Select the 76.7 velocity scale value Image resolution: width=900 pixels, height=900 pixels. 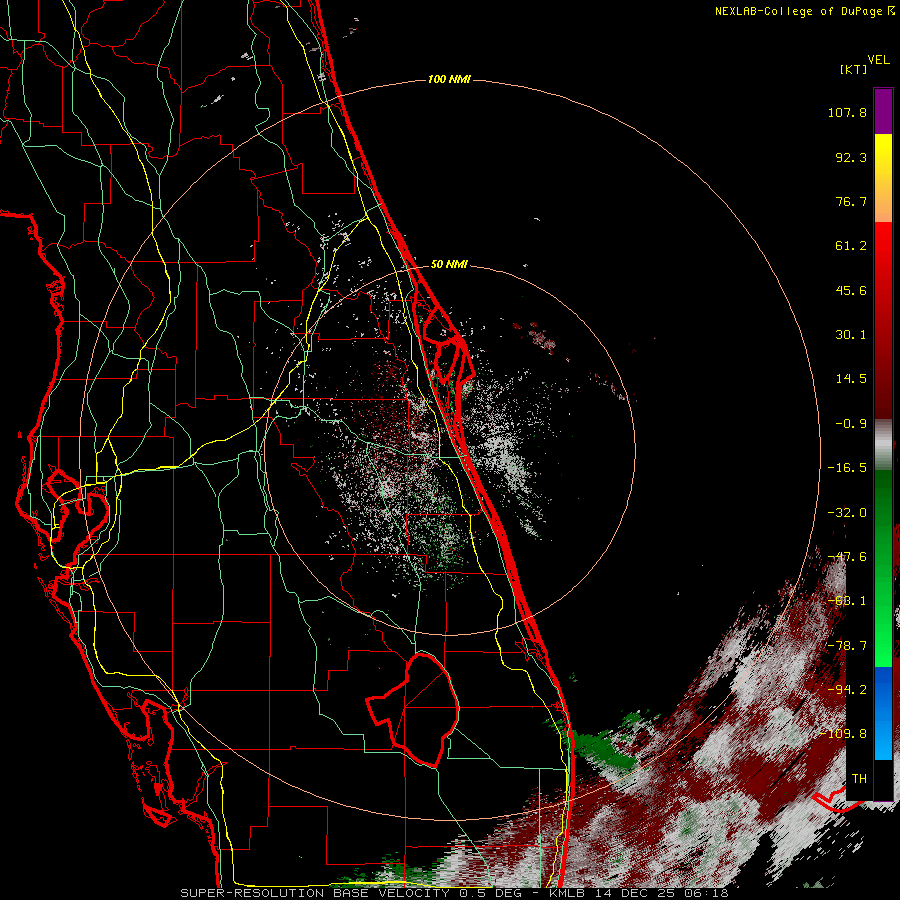coord(851,201)
